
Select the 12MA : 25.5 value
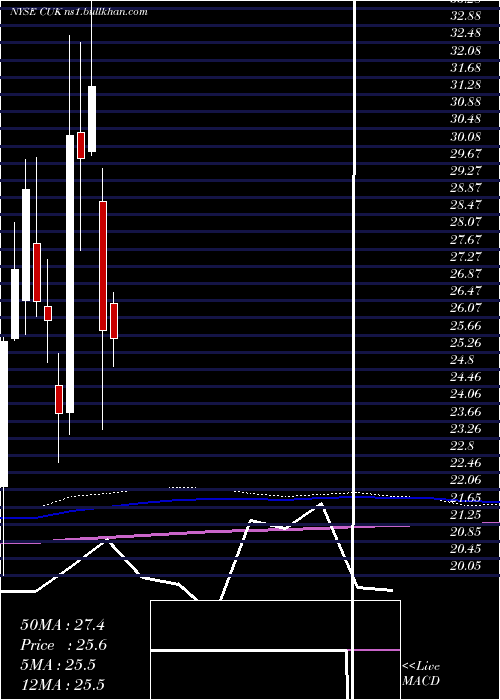pyautogui.click(x=62, y=685)
